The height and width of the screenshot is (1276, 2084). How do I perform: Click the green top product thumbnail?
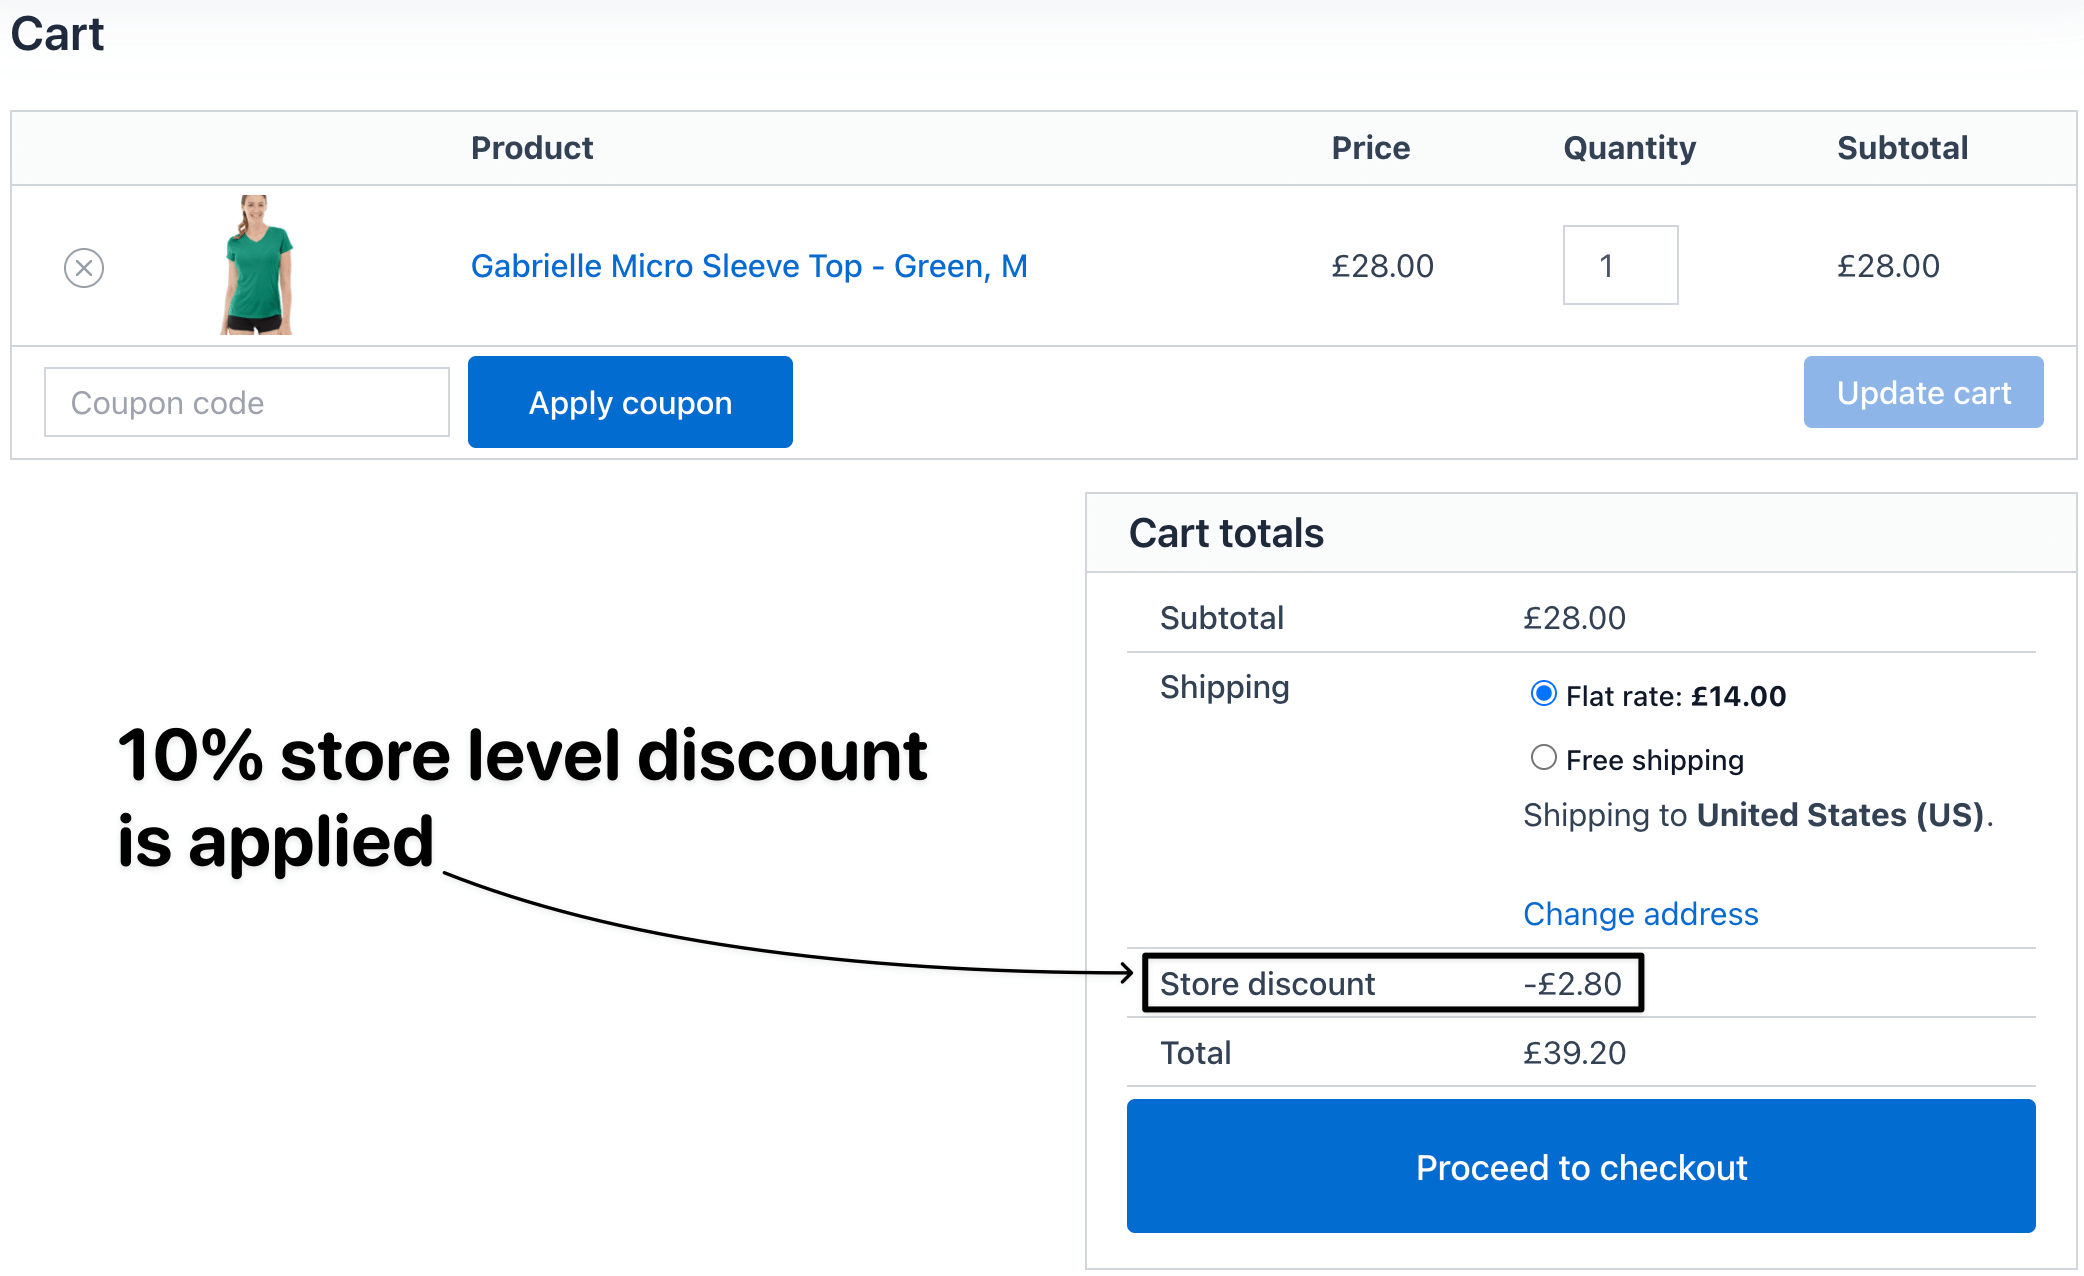pyautogui.click(x=257, y=265)
